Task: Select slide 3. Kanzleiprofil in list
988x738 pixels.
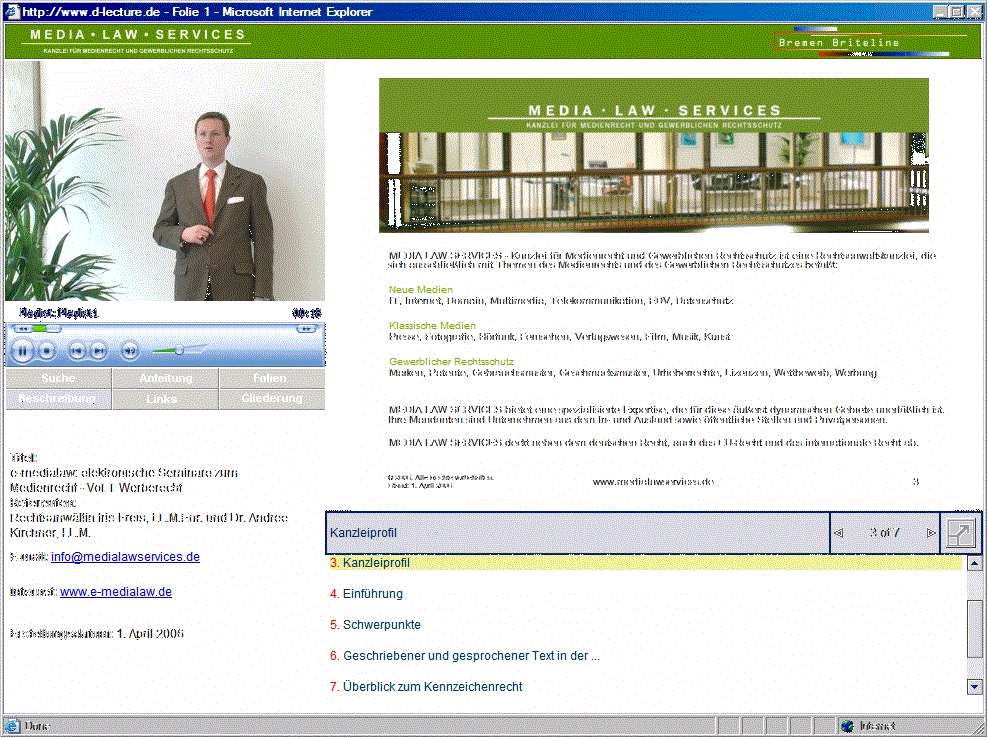Action: (646, 563)
